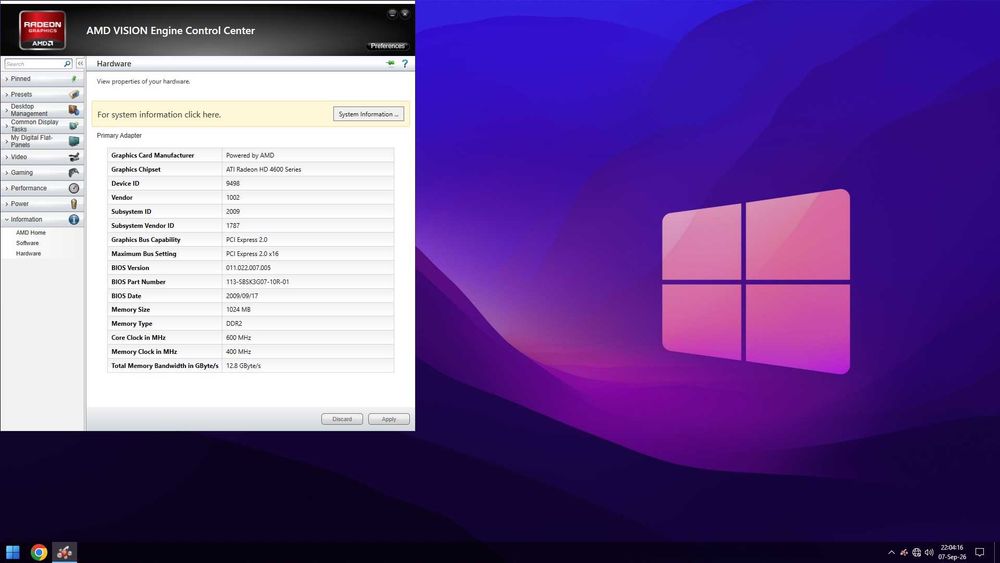Expand the Common Display Tasks arrow
This screenshot has width=1000, height=563.
[6, 126]
